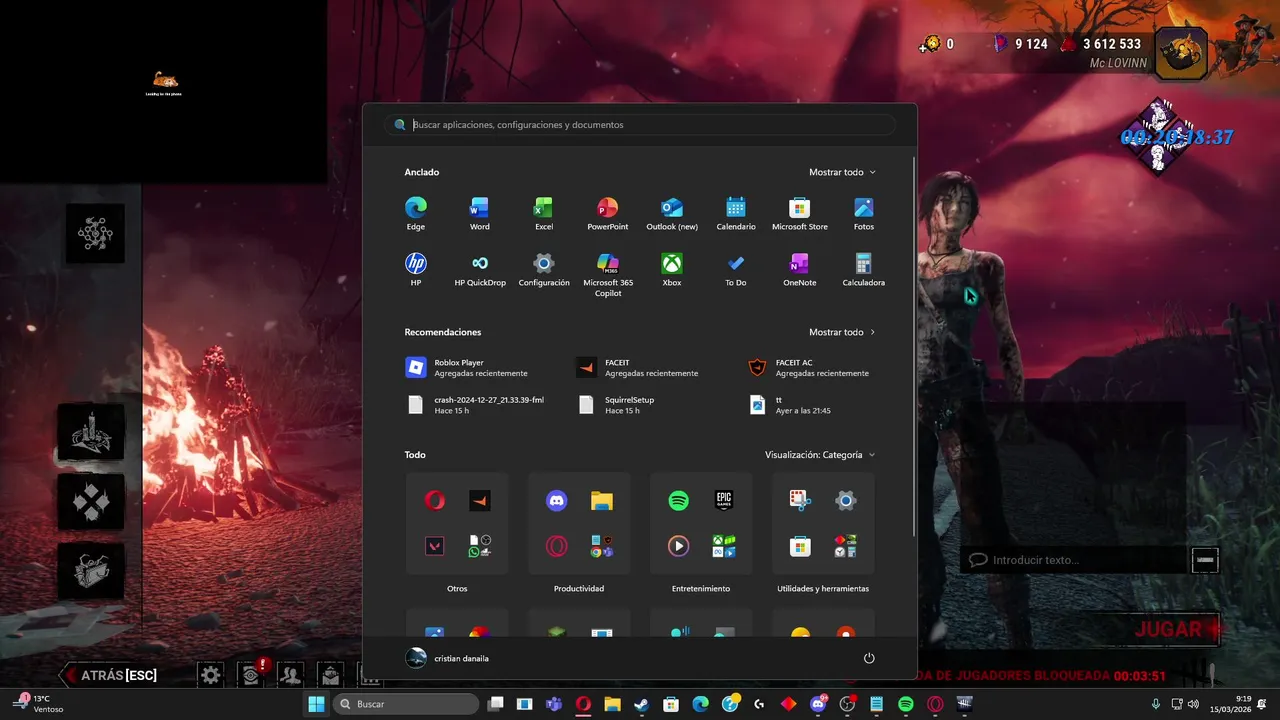The width and height of the screenshot is (1280, 720).
Task: Open File Explorer in Productividad category
Action: (602, 501)
